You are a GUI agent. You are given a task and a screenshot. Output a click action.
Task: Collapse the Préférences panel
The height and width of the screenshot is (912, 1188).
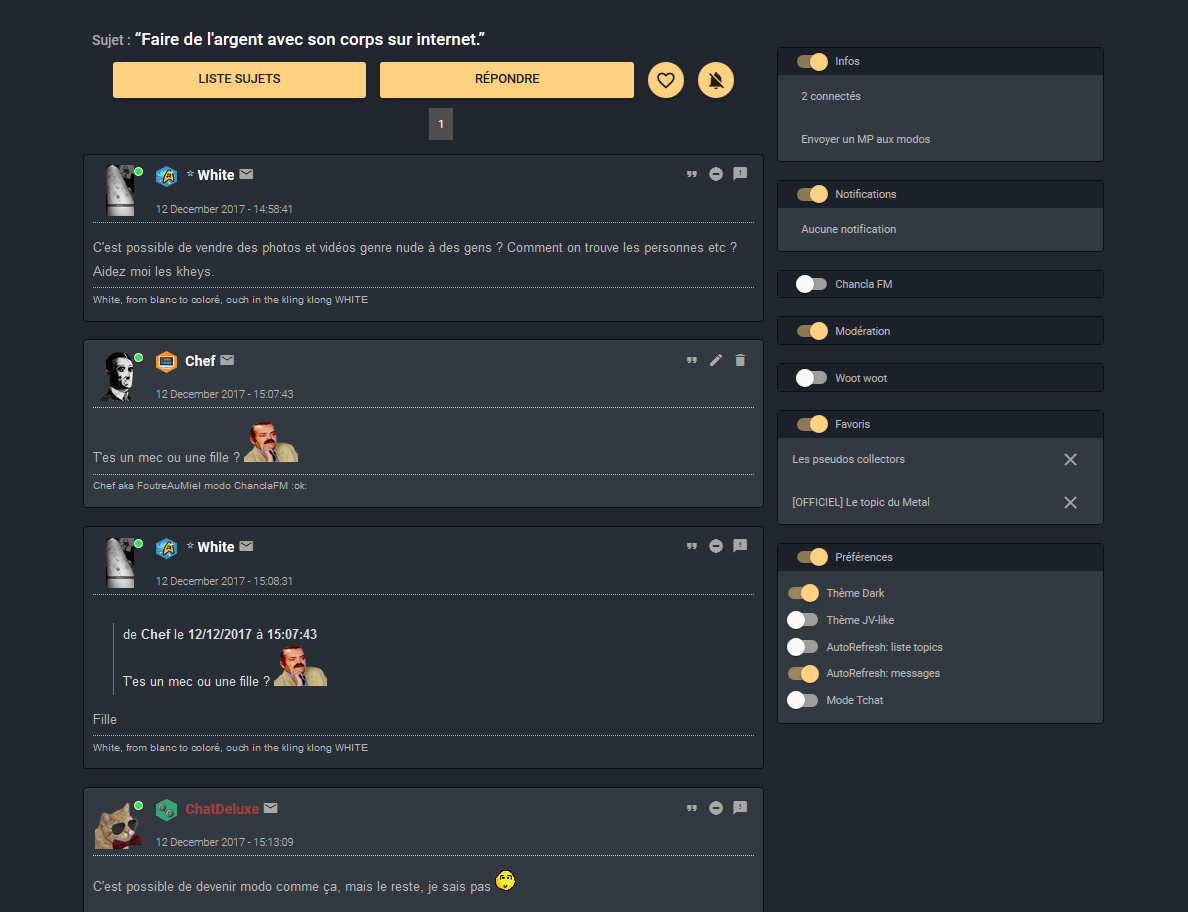(813, 557)
